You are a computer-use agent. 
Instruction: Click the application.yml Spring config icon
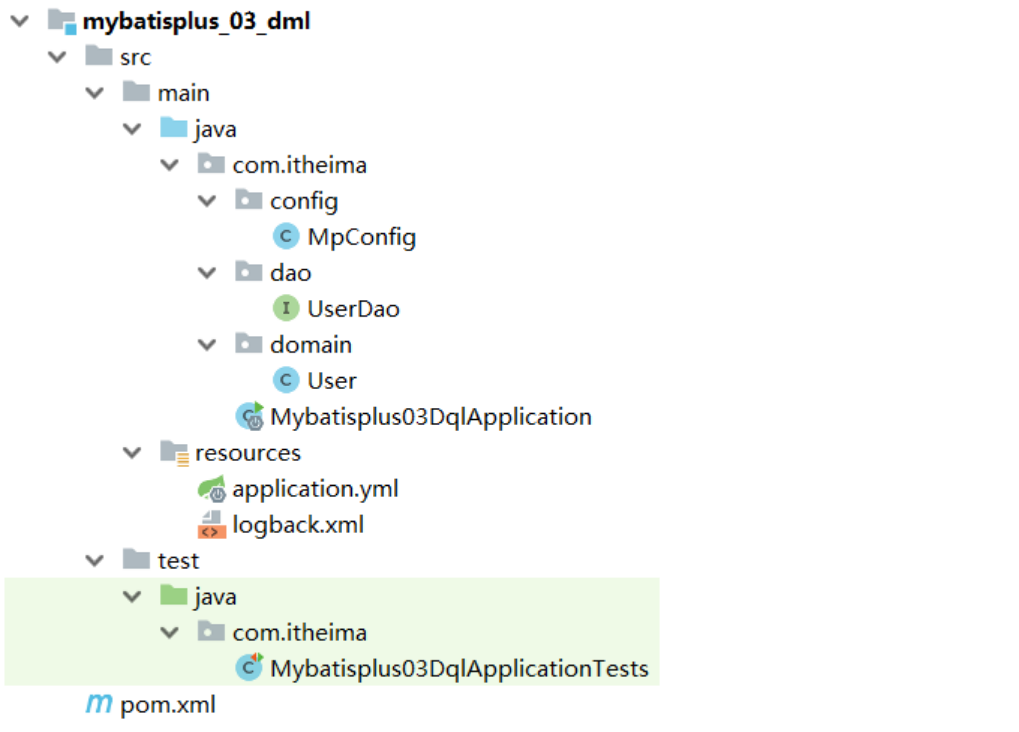[x=212, y=488]
